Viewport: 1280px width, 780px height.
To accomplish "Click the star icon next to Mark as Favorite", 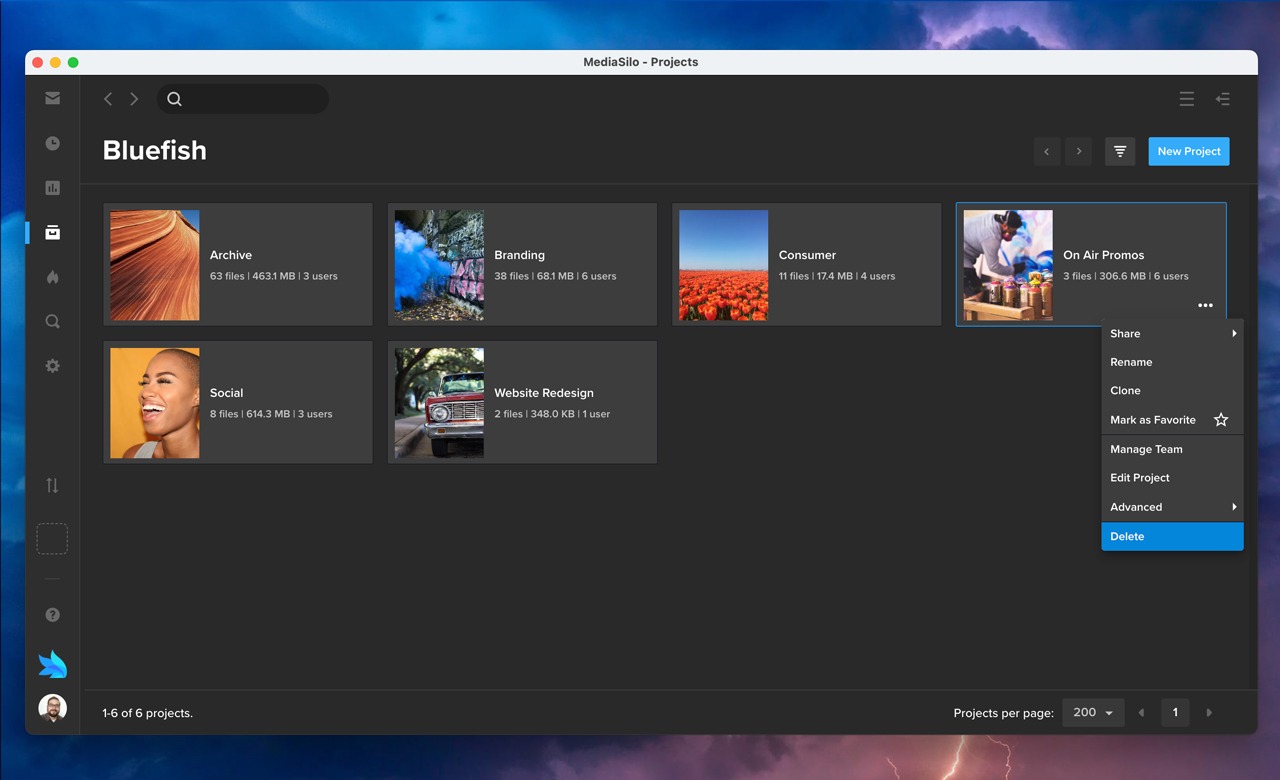I will coord(1221,420).
